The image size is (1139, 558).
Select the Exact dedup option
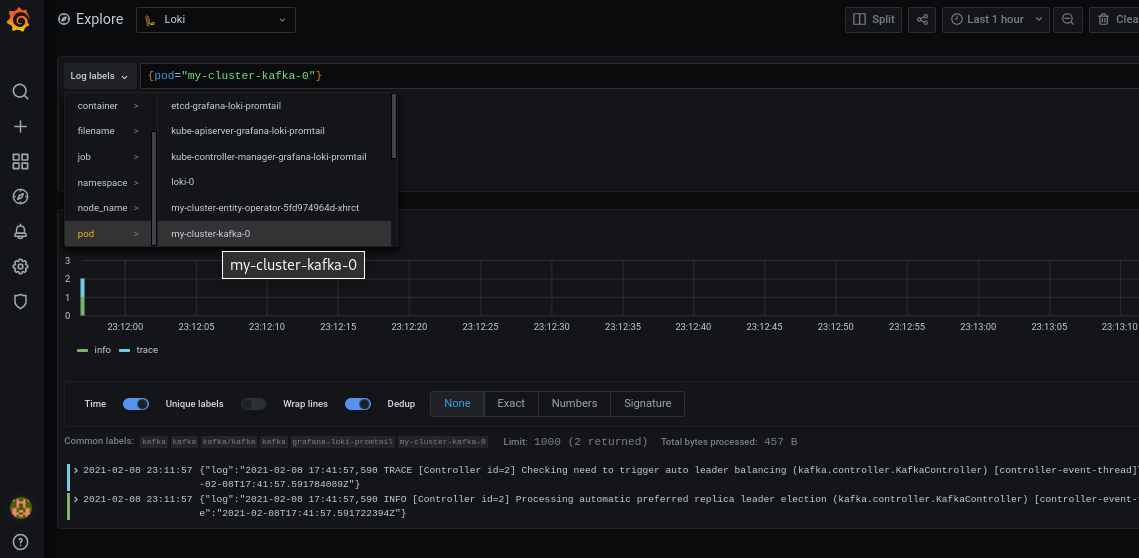click(511, 404)
